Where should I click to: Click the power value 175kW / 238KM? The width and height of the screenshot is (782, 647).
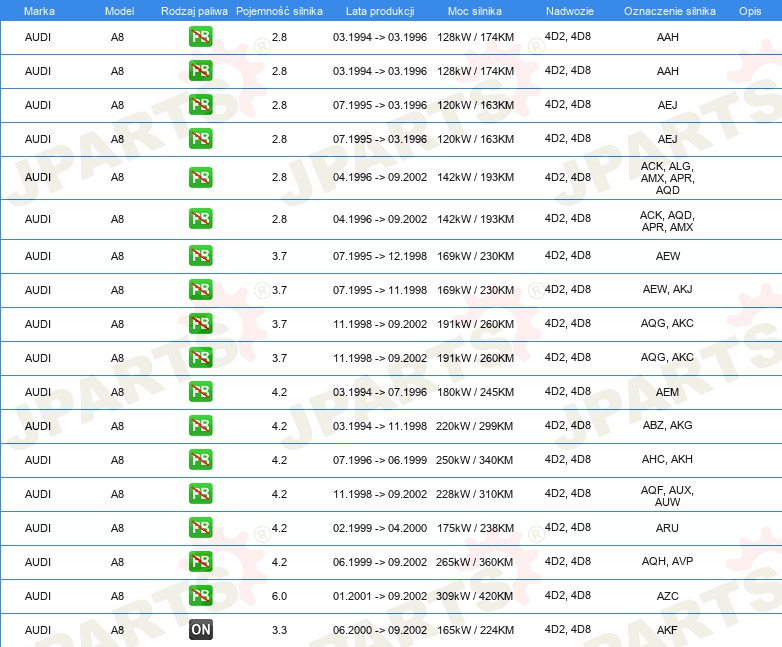click(475, 528)
